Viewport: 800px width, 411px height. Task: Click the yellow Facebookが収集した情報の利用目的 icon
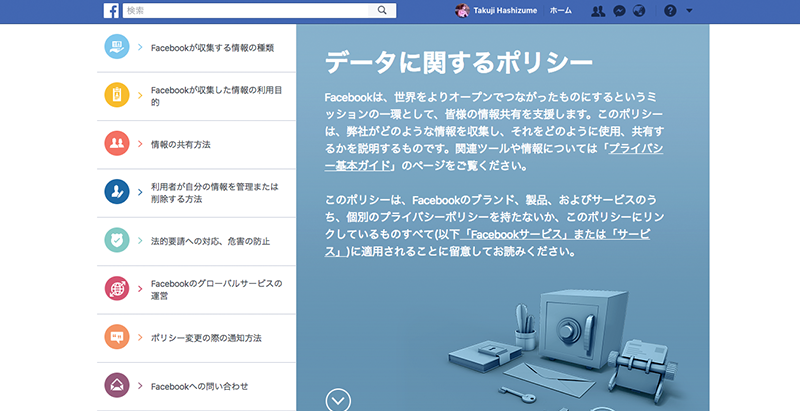(117, 95)
